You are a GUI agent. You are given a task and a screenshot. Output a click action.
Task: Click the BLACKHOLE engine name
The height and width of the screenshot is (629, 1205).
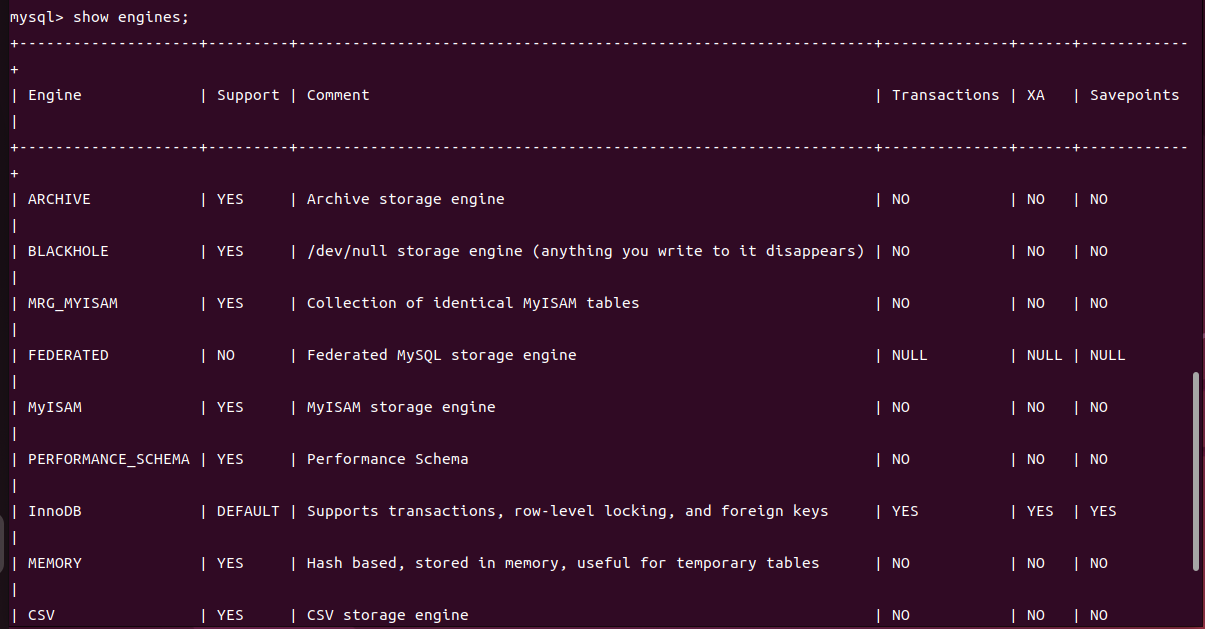coord(68,251)
